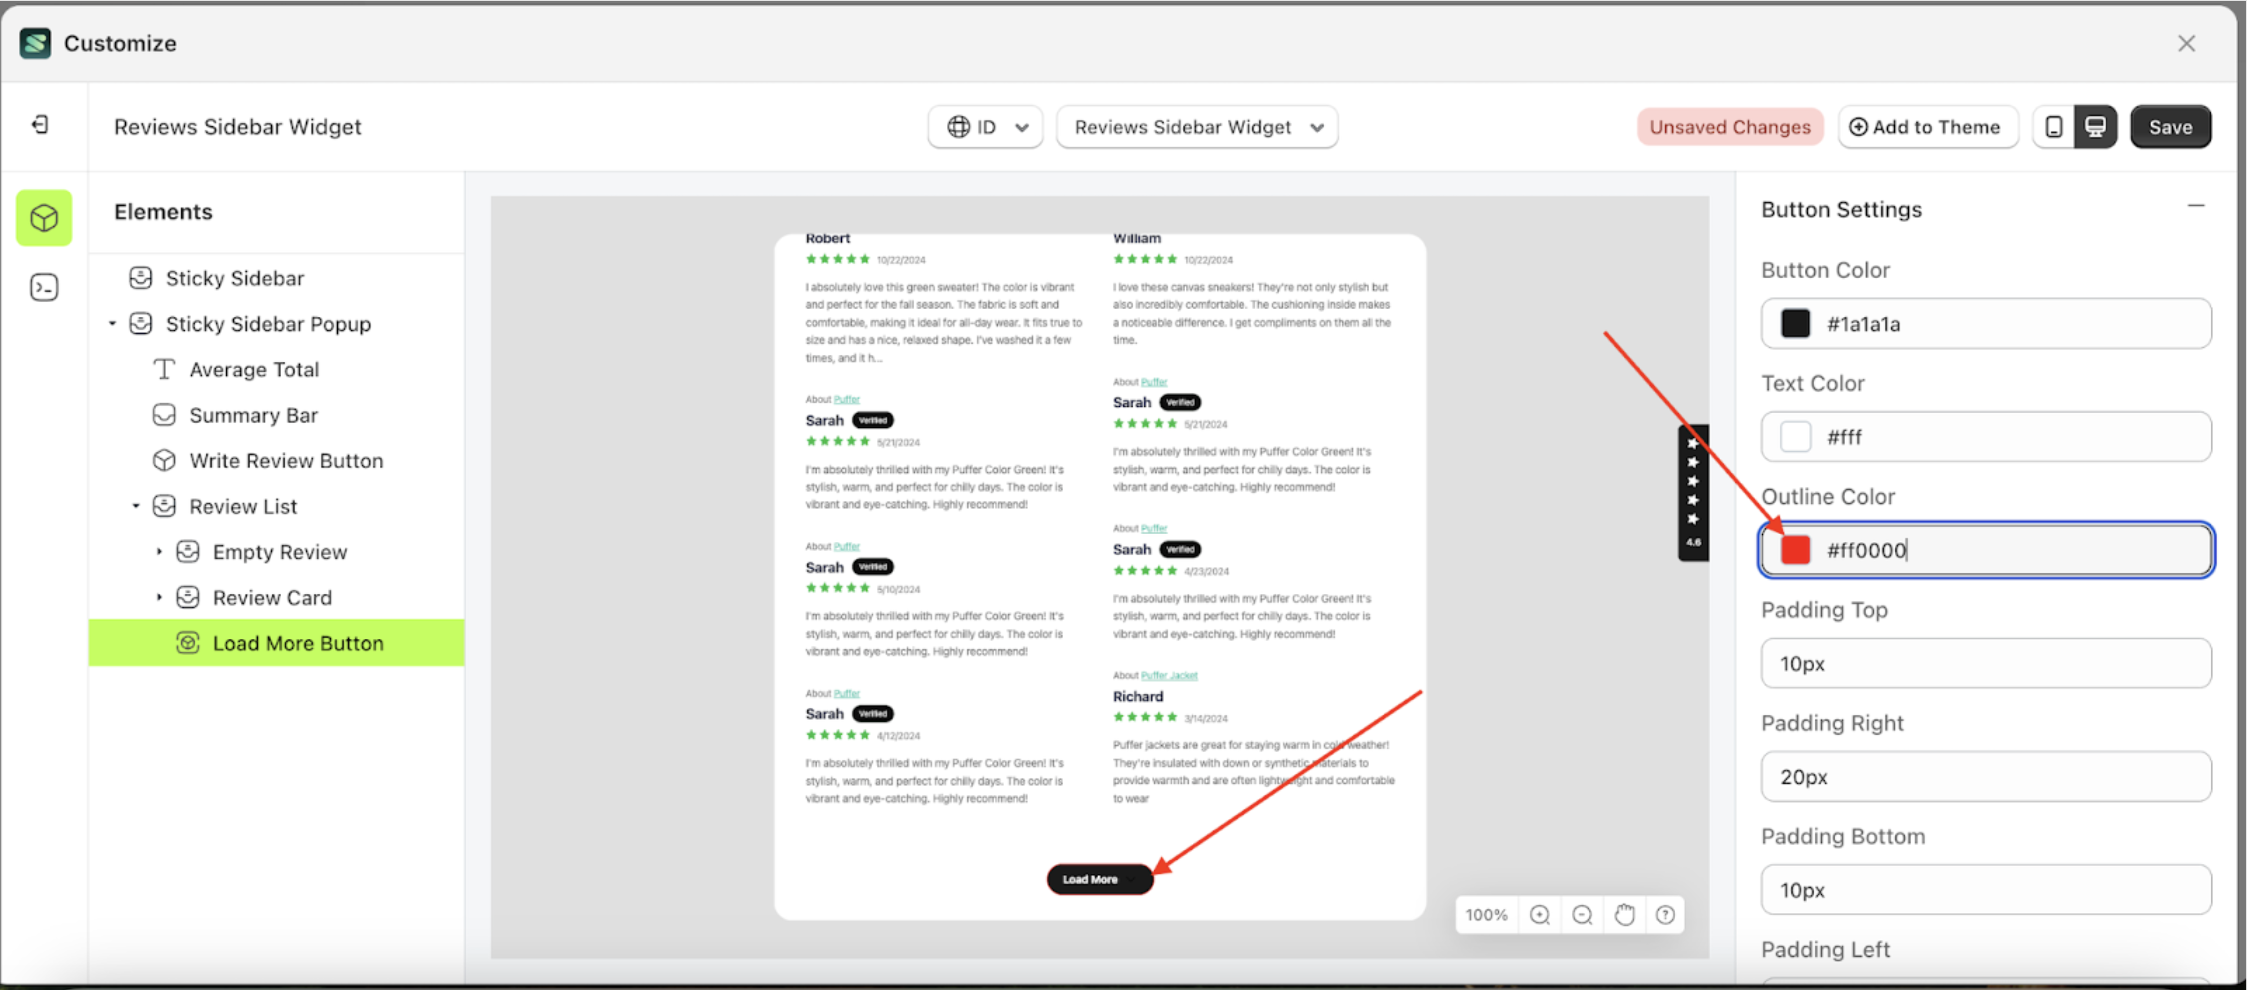The width and height of the screenshot is (2248, 990).
Task: Open the terminal/custom code panel icon
Action: pyautogui.click(x=43, y=287)
